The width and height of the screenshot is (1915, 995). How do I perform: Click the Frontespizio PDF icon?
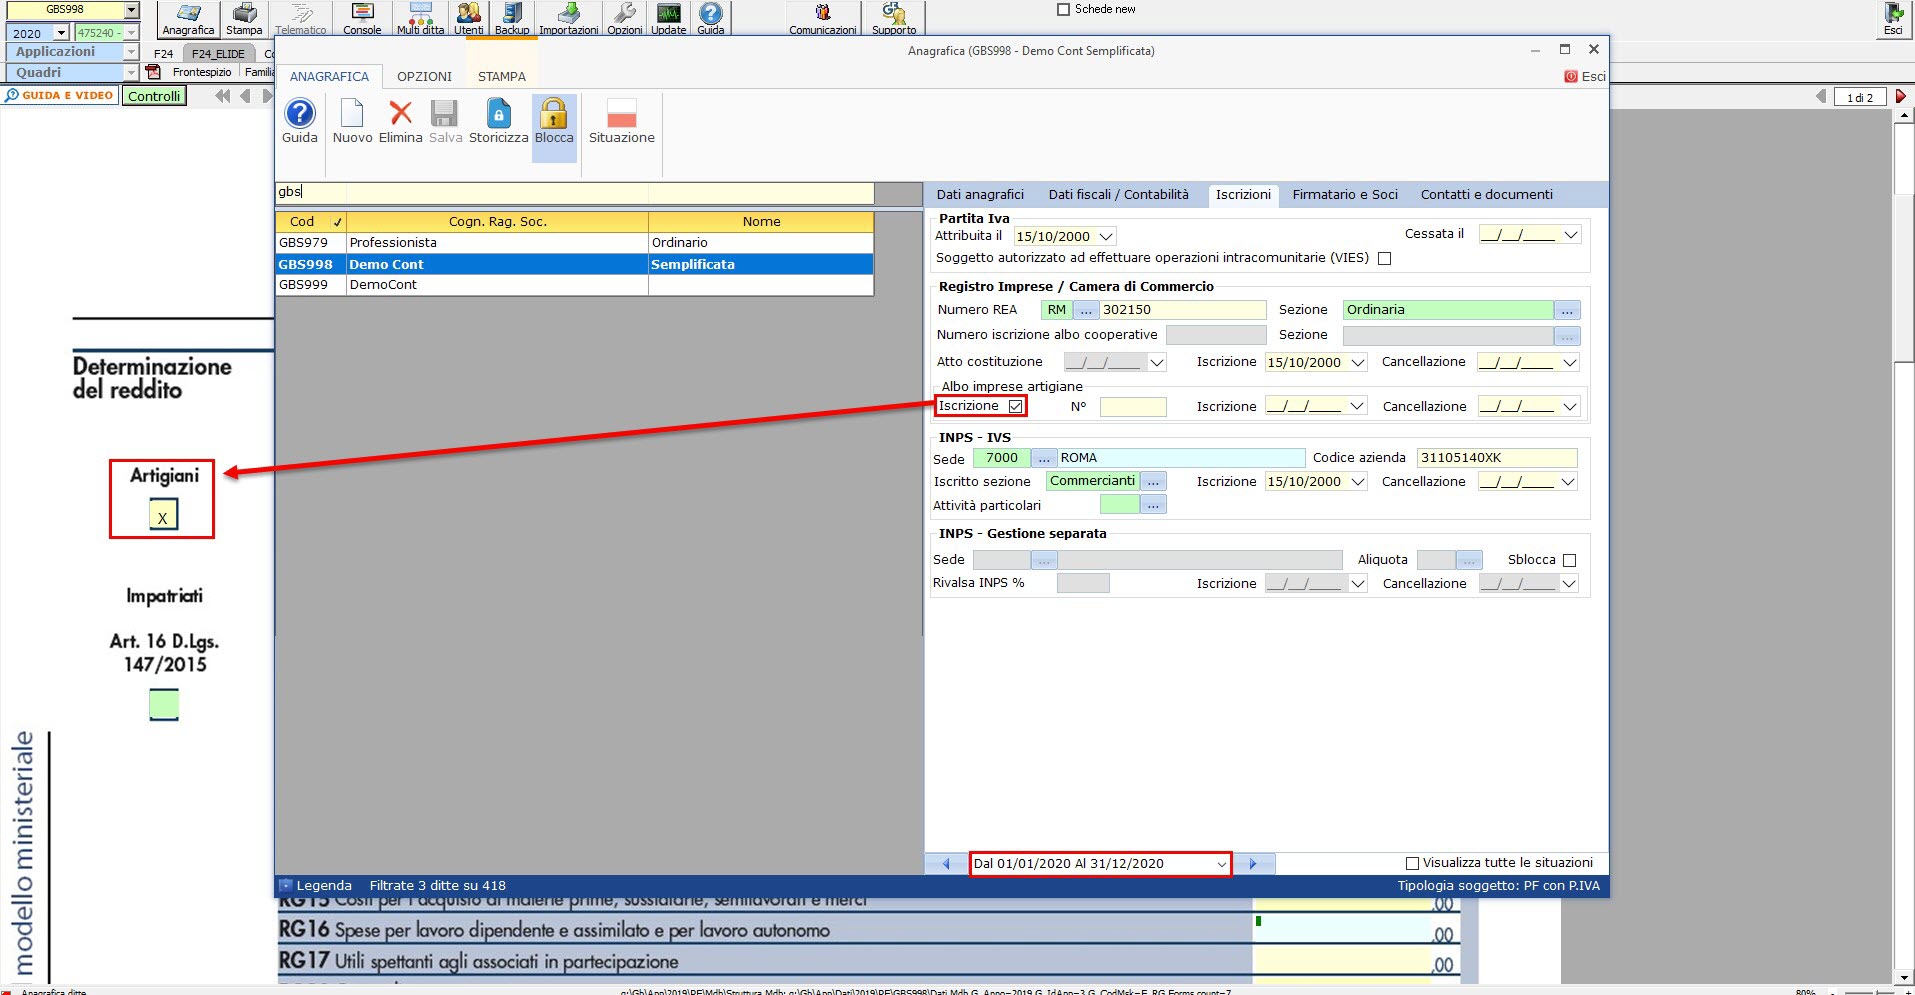154,72
